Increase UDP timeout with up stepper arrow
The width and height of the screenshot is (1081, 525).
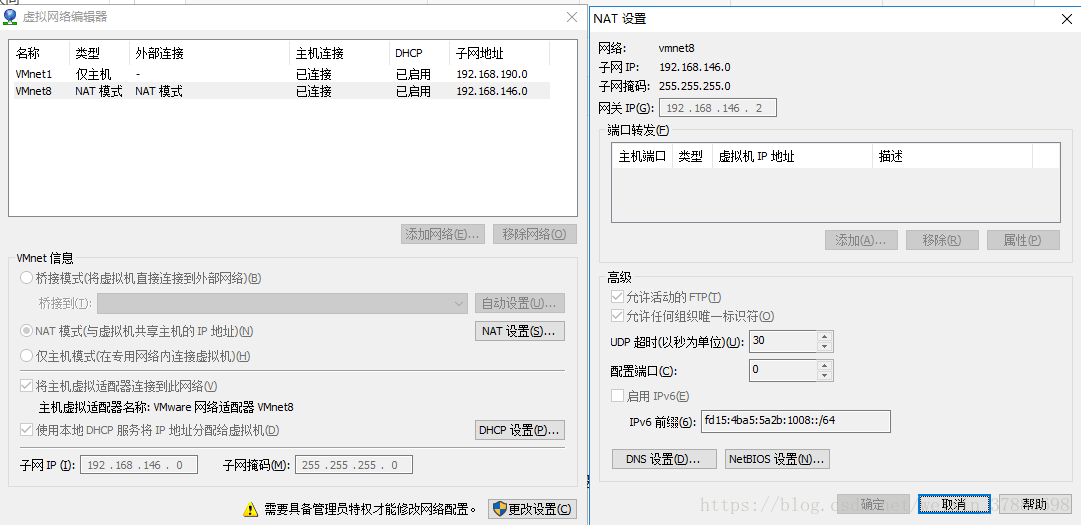825,336
